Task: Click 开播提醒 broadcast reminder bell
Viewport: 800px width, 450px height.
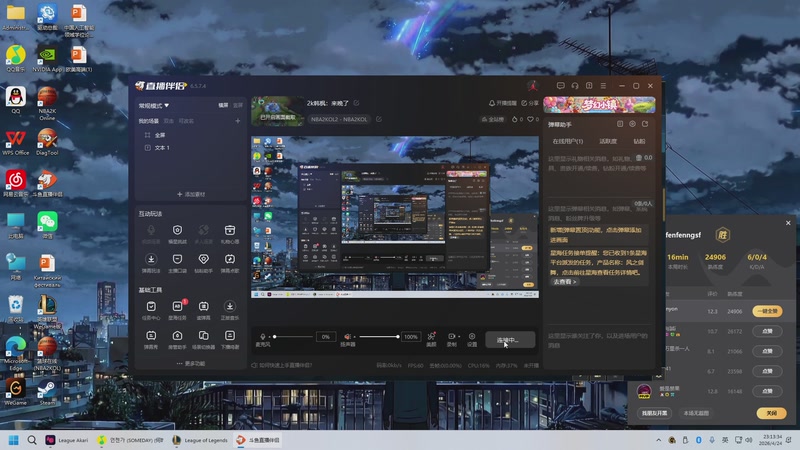Action: coord(503,103)
